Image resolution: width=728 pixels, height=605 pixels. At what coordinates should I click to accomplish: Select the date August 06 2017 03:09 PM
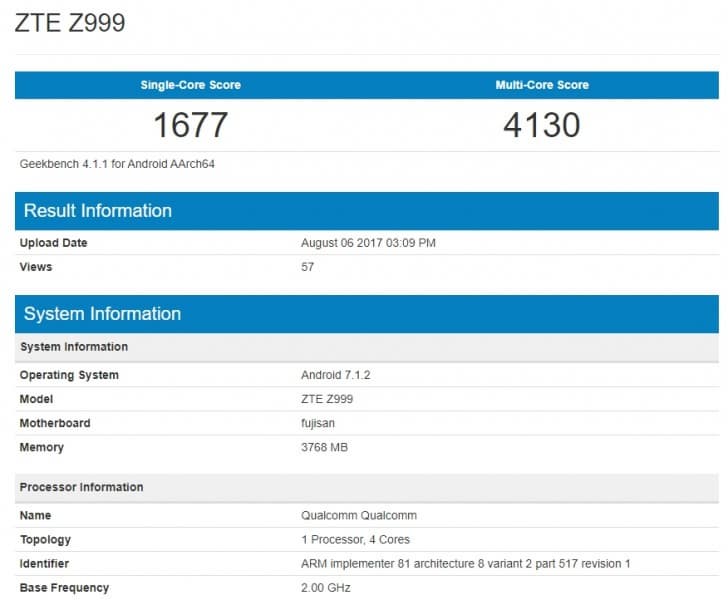368,243
